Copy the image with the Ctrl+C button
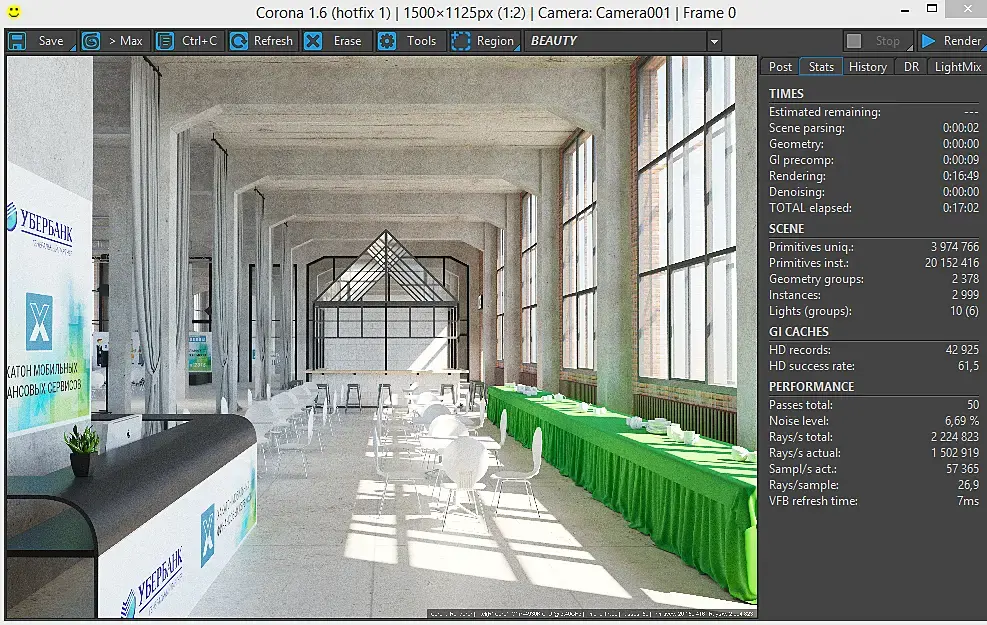The width and height of the screenshot is (987, 625). (188, 42)
